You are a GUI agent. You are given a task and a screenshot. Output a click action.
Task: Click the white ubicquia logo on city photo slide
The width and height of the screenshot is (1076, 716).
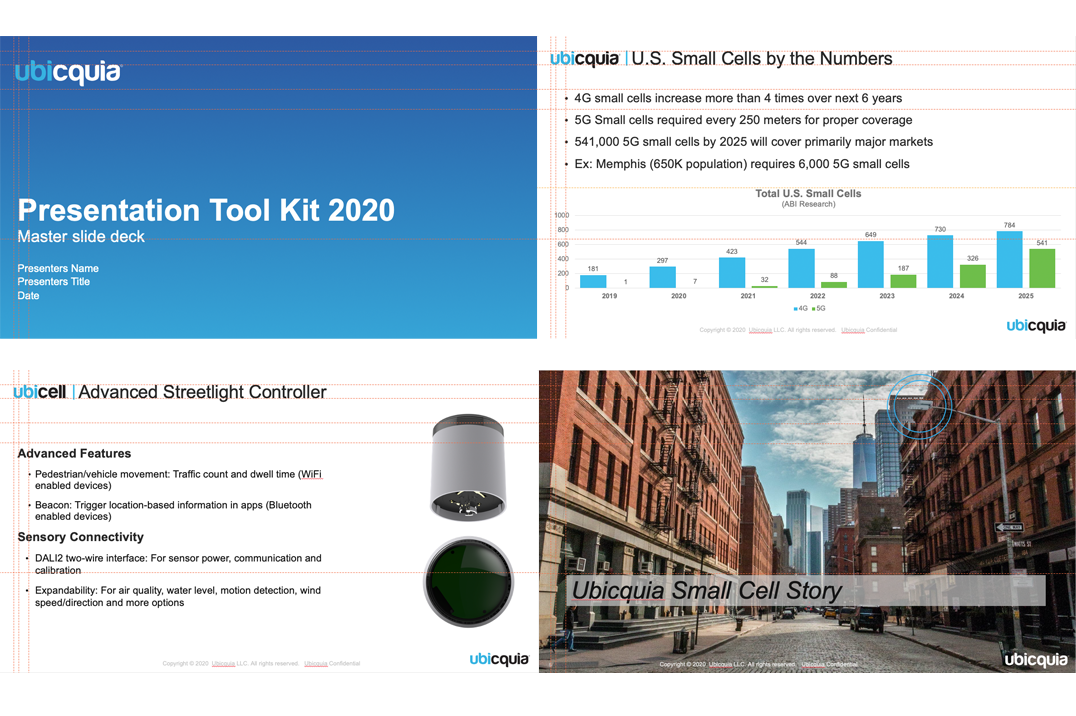tap(1036, 660)
